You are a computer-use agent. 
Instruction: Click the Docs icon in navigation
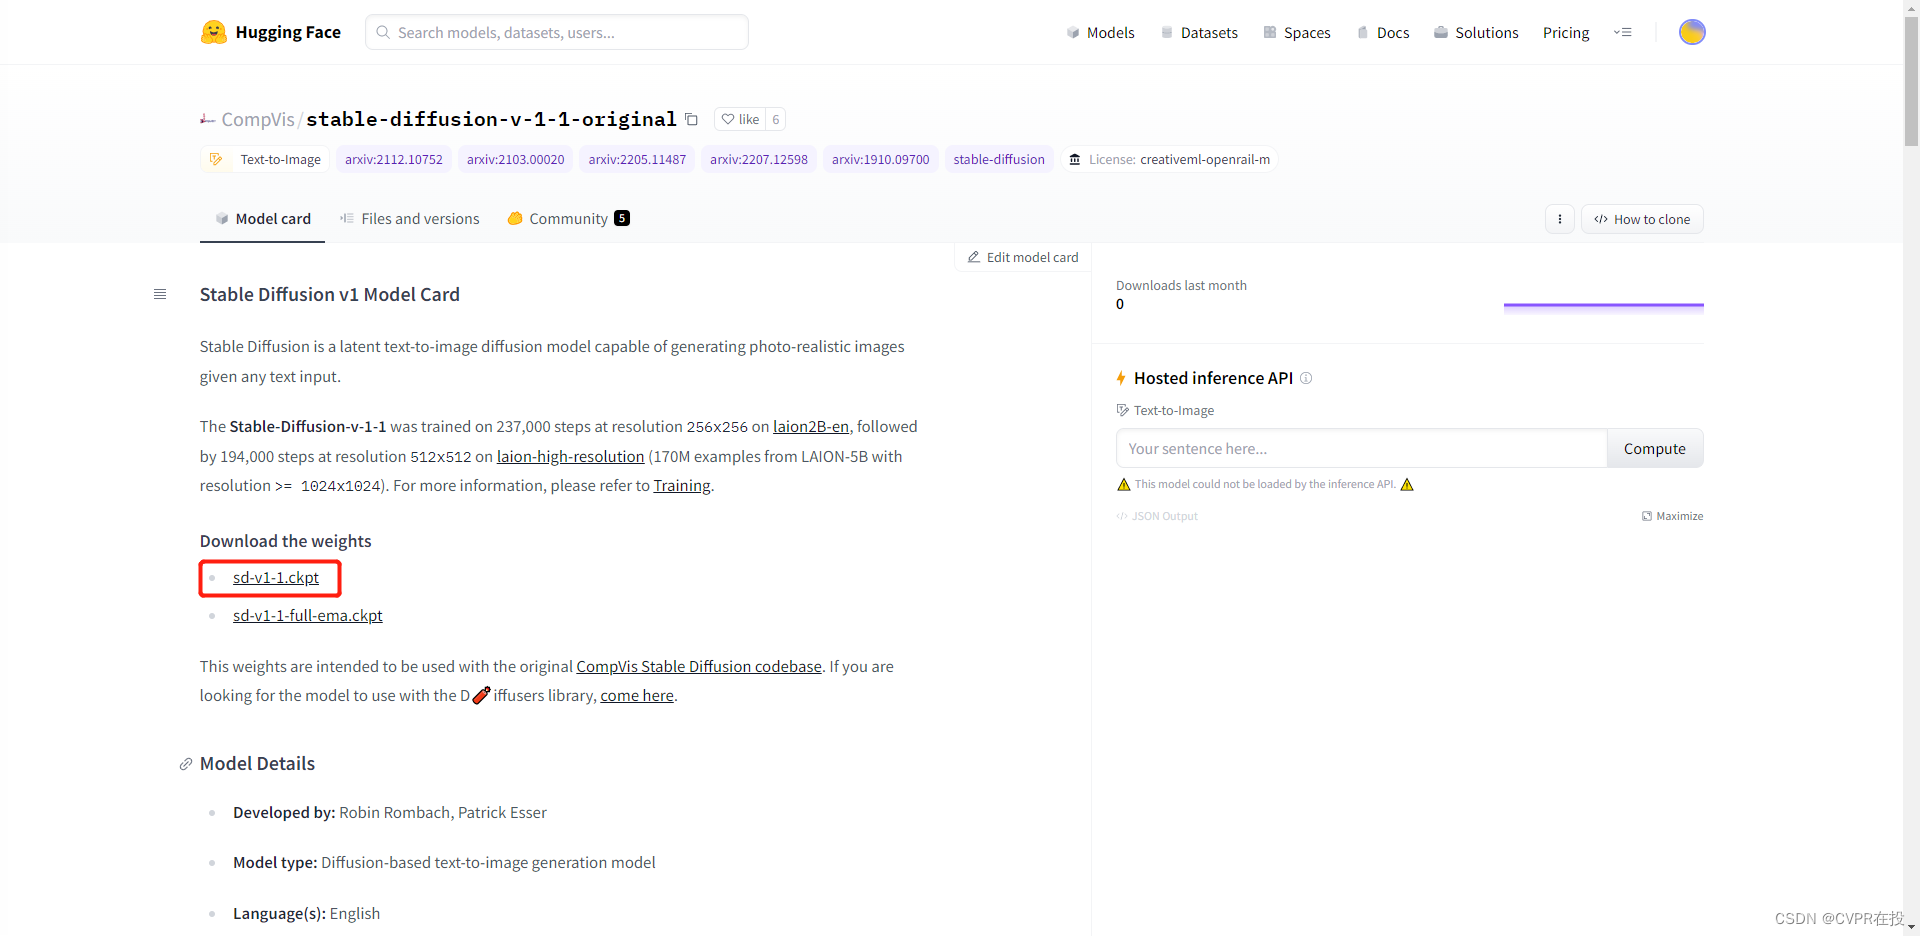pos(1363,32)
